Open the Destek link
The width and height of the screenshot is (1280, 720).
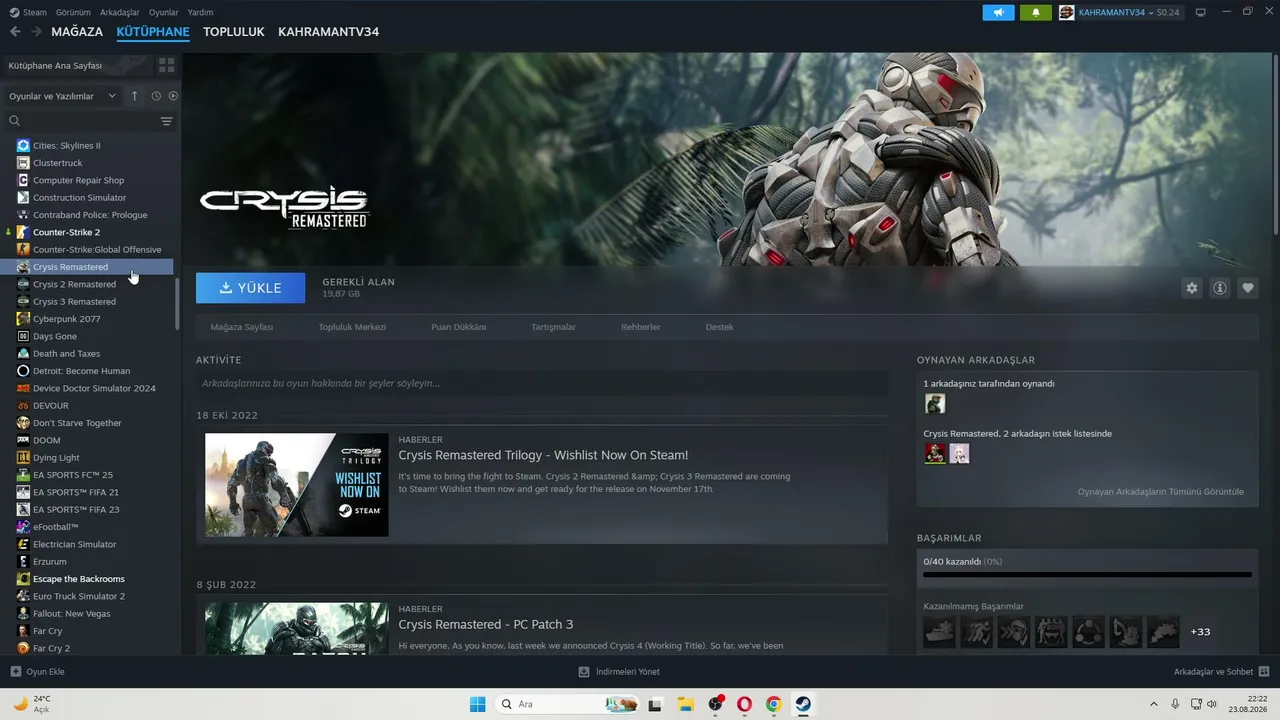click(x=720, y=327)
